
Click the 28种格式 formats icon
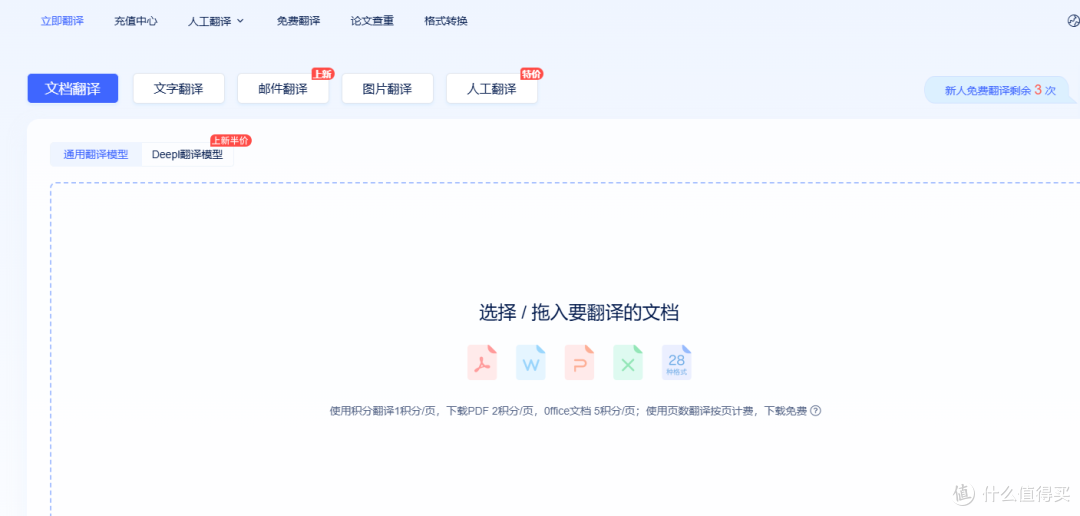click(676, 362)
